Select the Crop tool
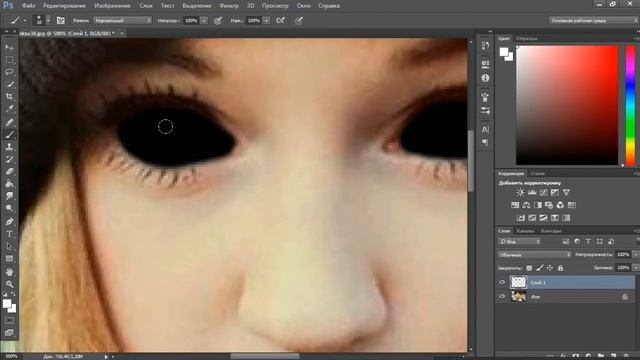 (9, 97)
